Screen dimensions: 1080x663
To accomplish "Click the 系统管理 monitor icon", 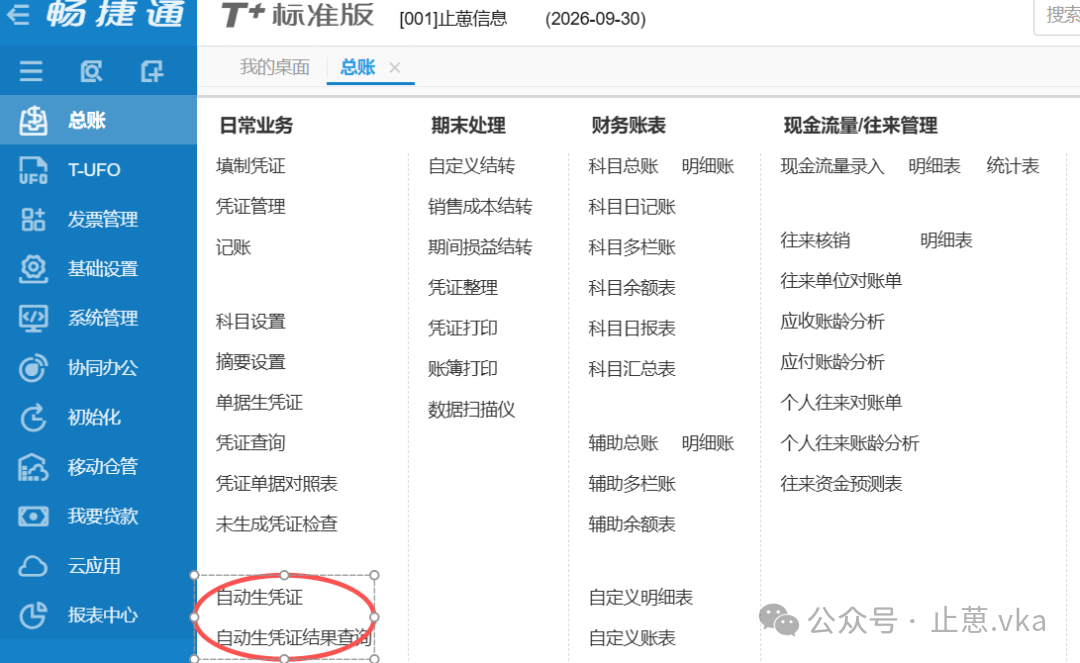I will [x=33, y=318].
